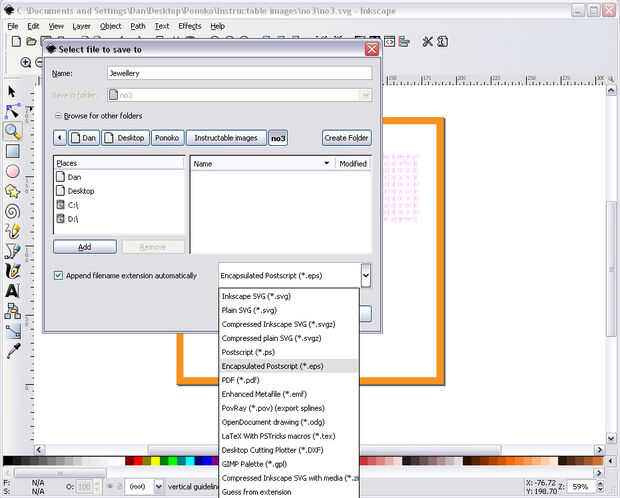The width and height of the screenshot is (620, 498).
Task: Open the Text menu
Action: tap(162, 26)
